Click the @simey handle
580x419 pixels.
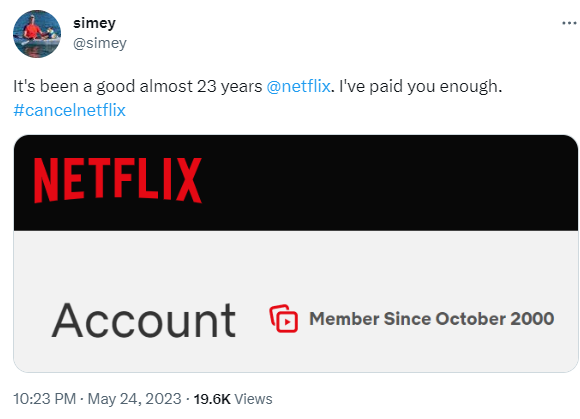(100, 43)
